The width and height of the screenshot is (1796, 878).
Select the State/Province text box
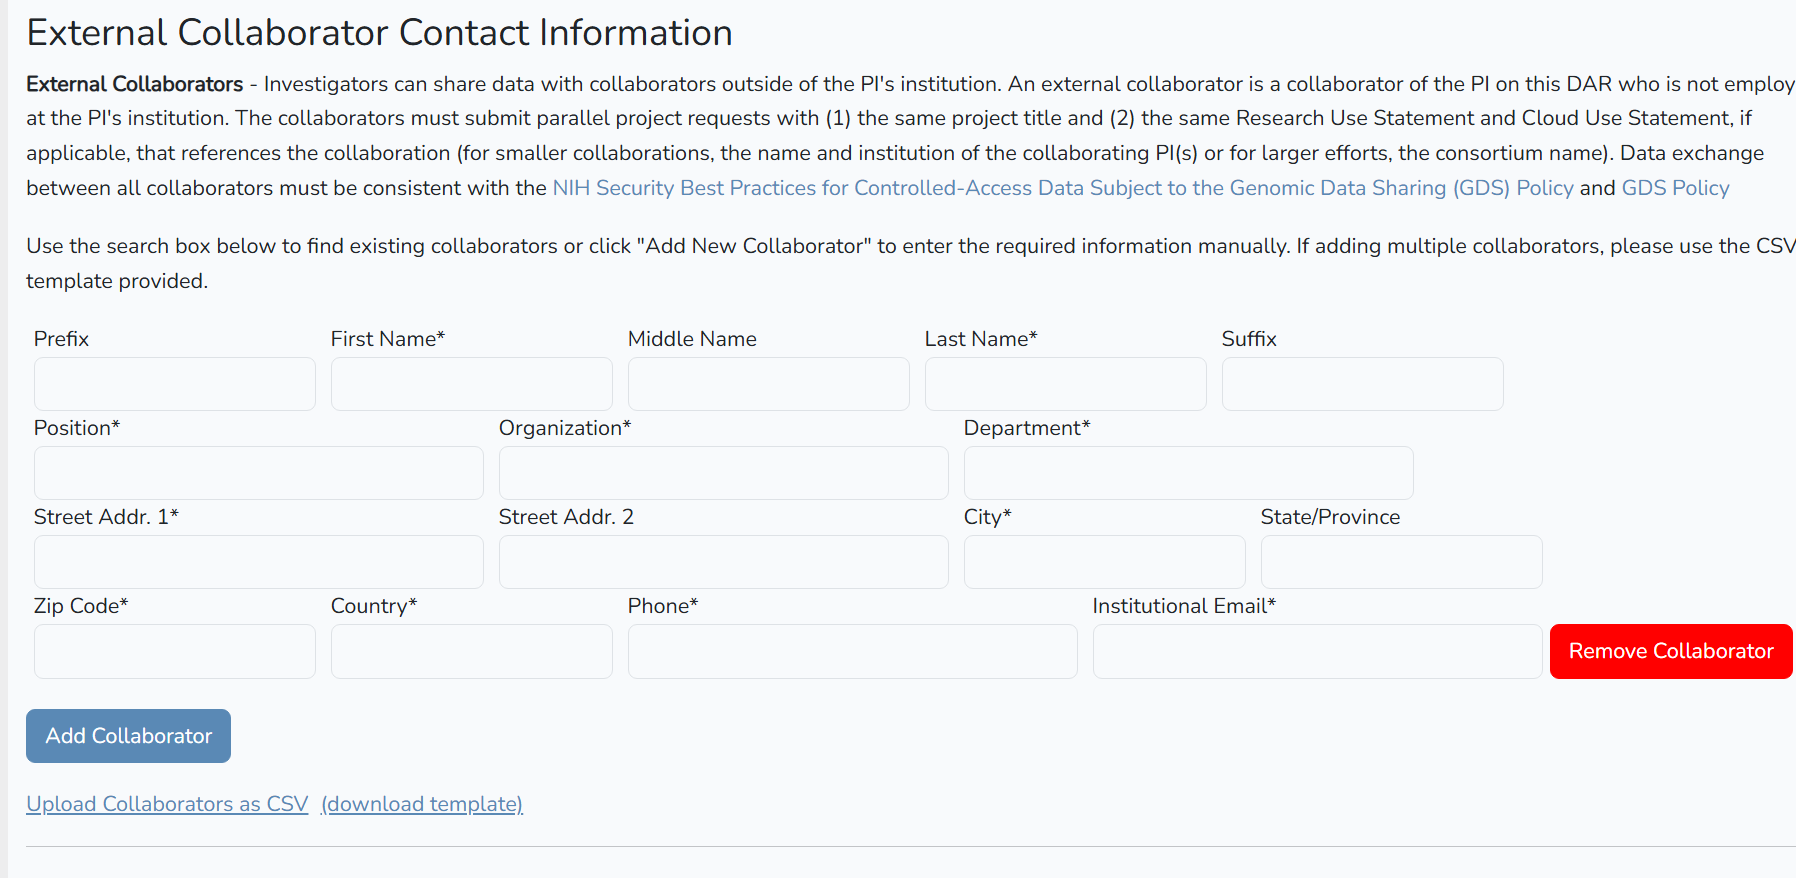(x=1401, y=562)
